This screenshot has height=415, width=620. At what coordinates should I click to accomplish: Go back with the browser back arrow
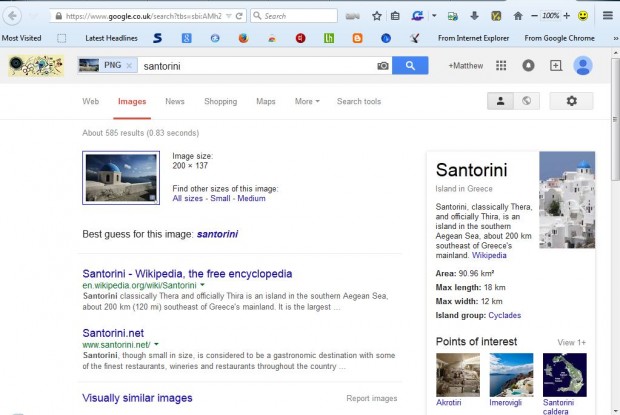tap(12, 16)
